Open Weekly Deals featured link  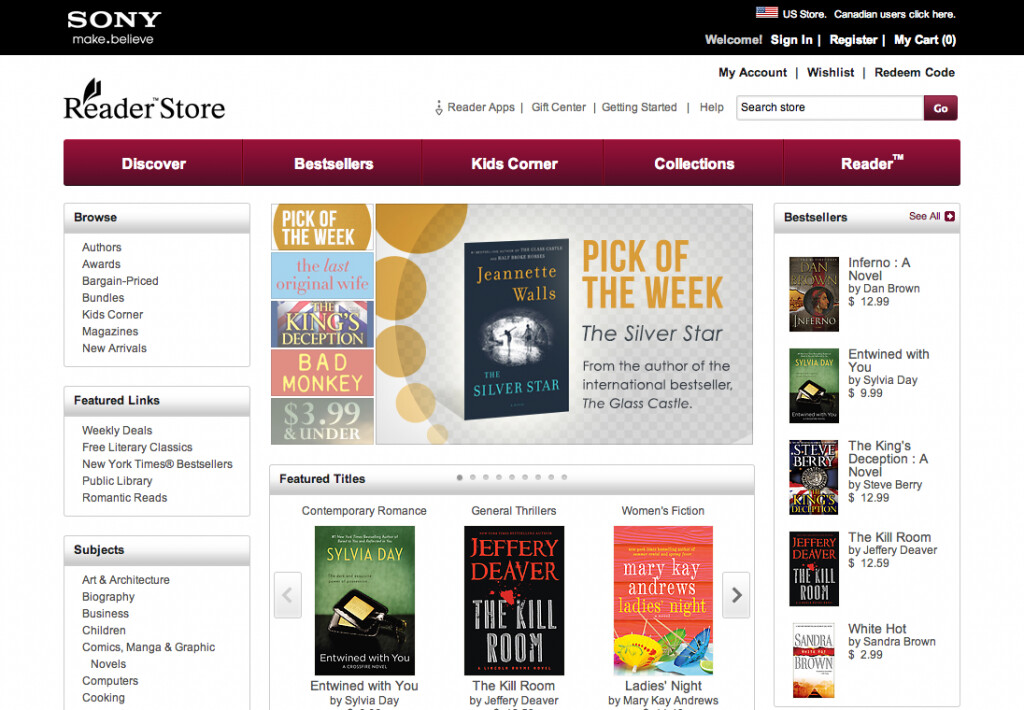click(x=117, y=430)
